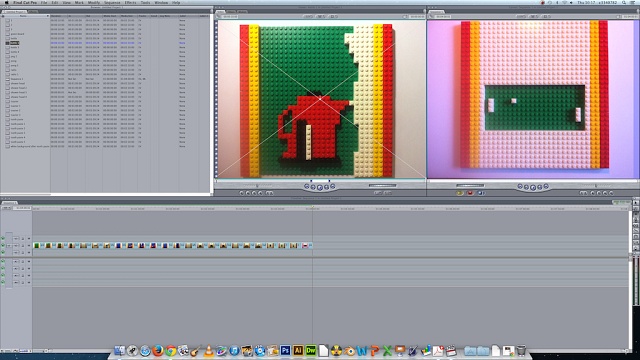Screen dimensions: 640x360
Task: Open Blender from the dock
Action: (x=349, y=351)
